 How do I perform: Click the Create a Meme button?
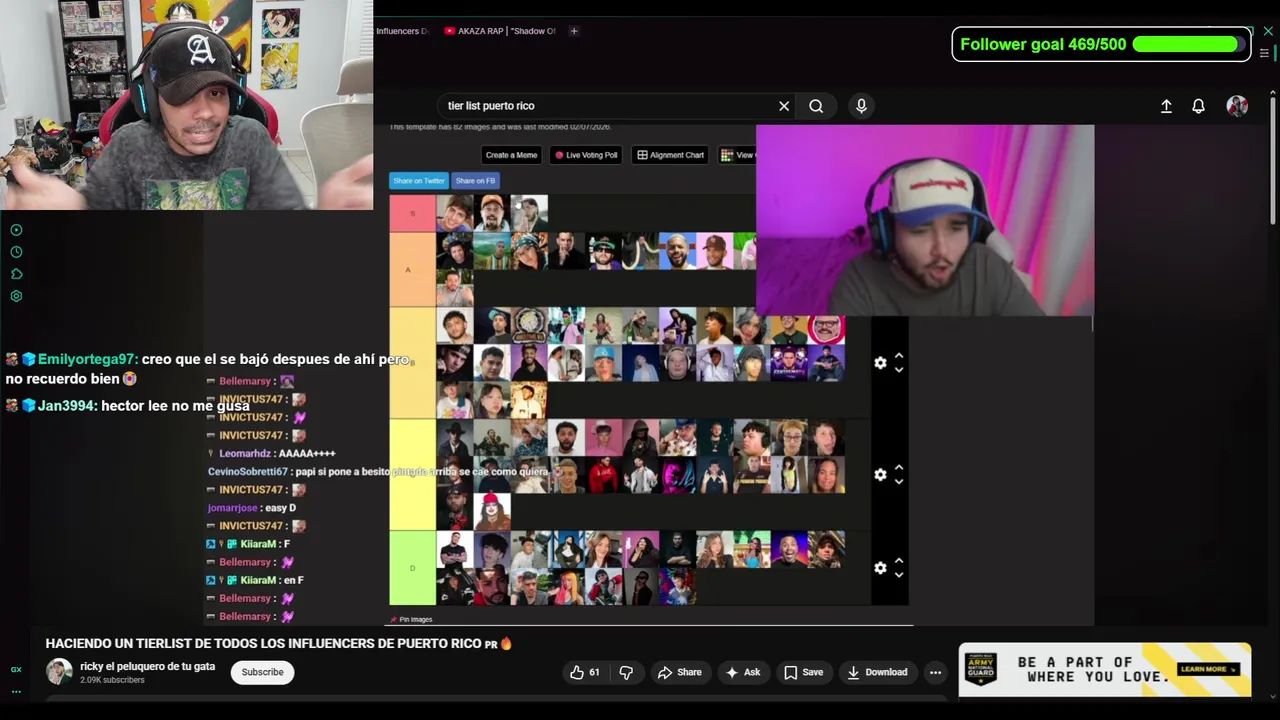tap(511, 155)
